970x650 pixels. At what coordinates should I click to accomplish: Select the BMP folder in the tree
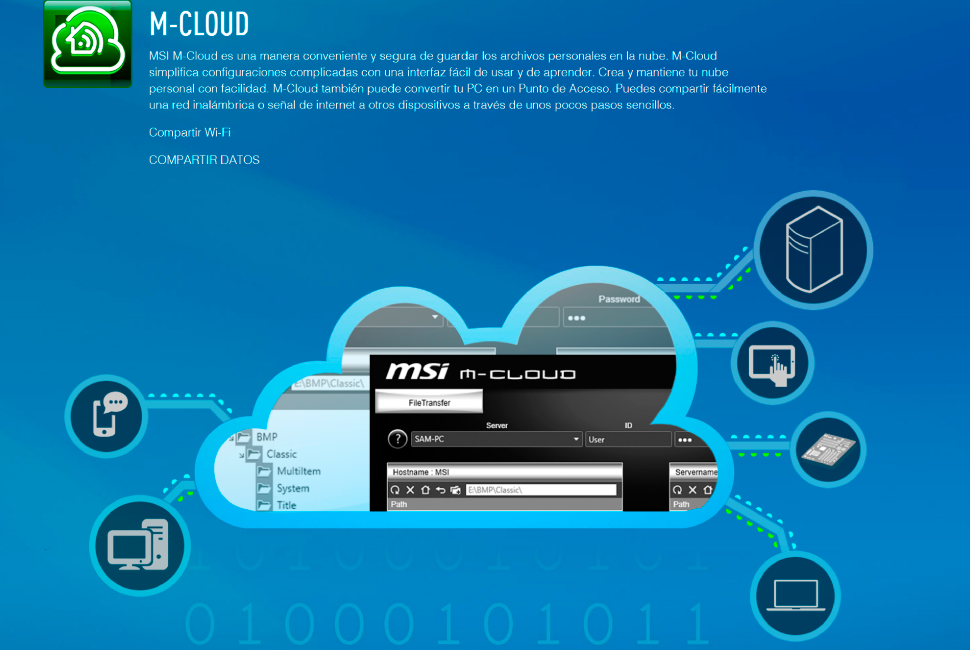266,437
